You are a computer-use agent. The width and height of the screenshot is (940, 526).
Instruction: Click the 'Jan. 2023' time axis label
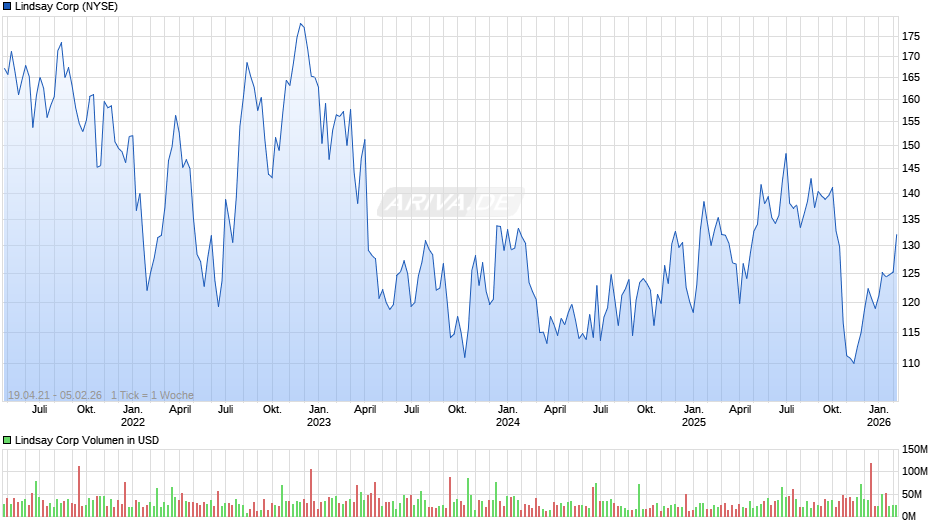click(x=318, y=416)
